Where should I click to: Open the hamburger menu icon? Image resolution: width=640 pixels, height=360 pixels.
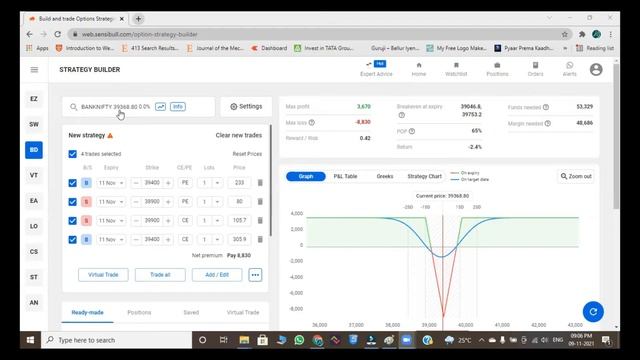34,70
